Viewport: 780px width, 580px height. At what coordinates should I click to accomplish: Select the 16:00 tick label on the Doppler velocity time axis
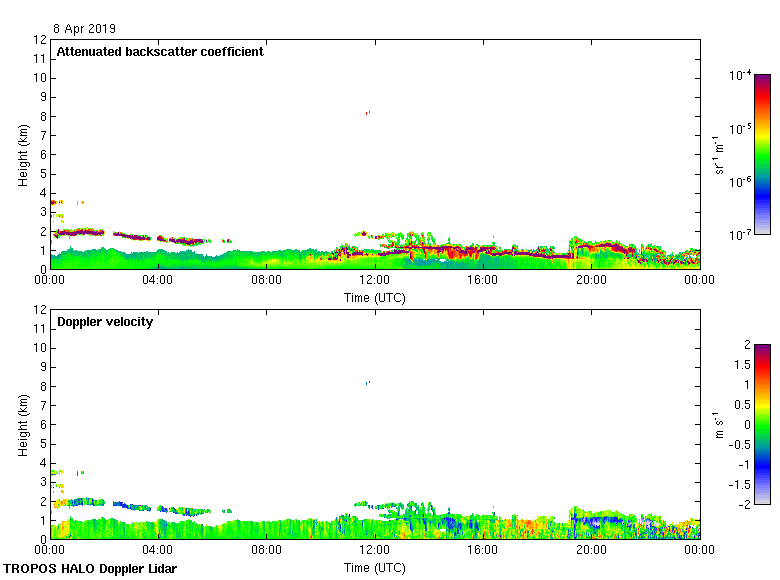[483, 551]
